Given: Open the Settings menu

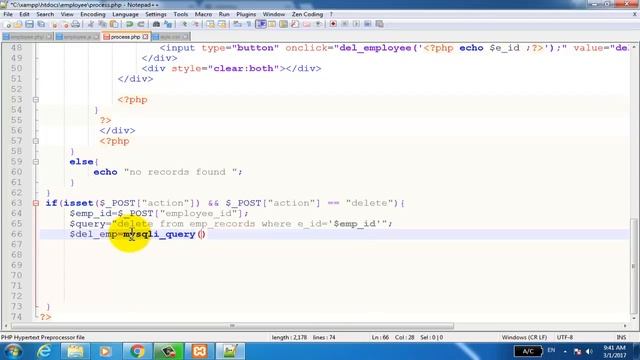Looking at the screenshot, I should pyautogui.click(x=156, y=14).
